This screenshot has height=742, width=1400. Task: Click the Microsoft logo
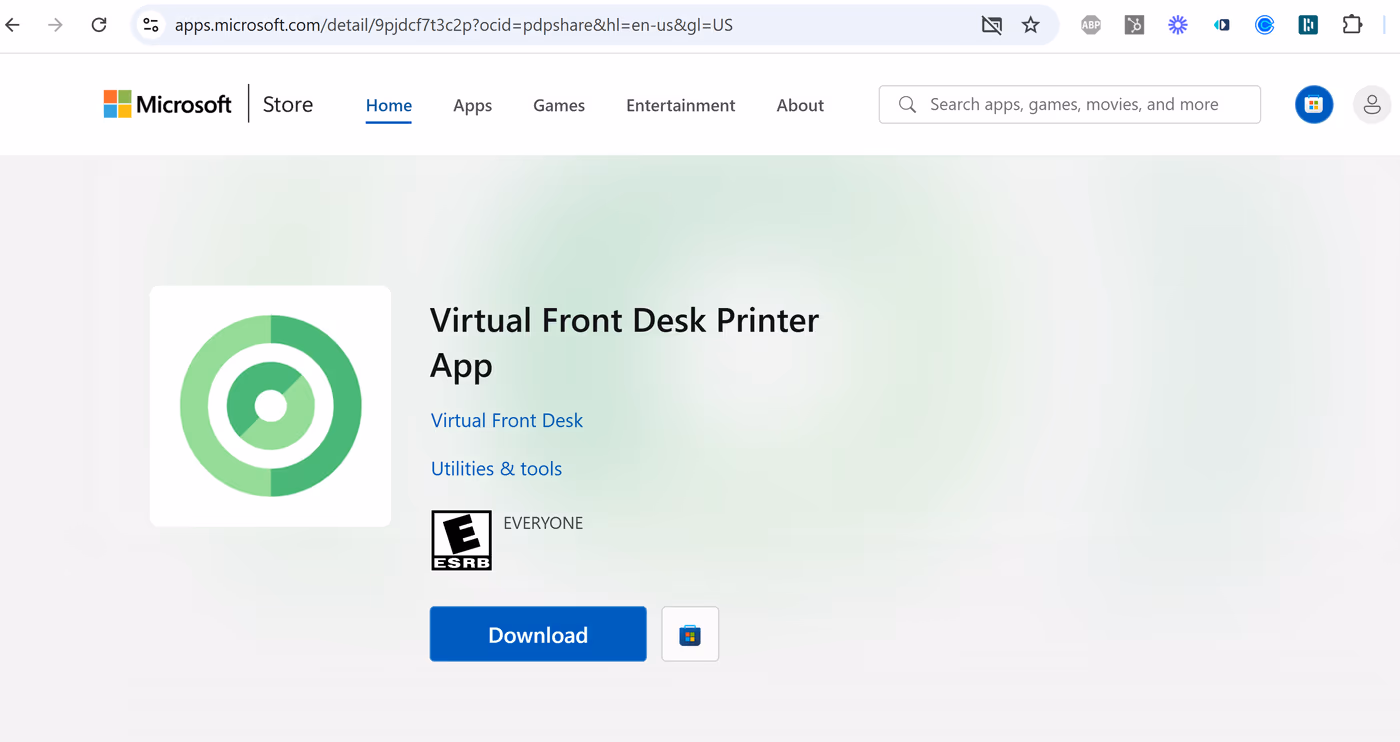pos(167,104)
